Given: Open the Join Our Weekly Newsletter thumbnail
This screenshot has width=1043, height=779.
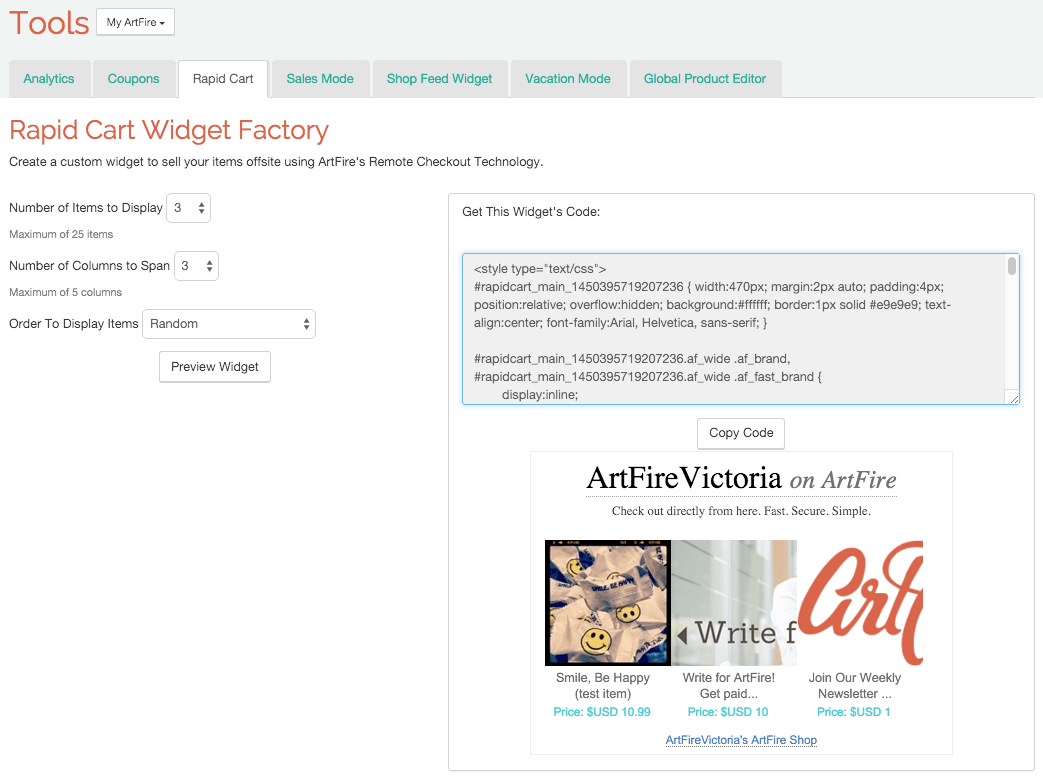Looking at the screenshot, I should 860,603.
